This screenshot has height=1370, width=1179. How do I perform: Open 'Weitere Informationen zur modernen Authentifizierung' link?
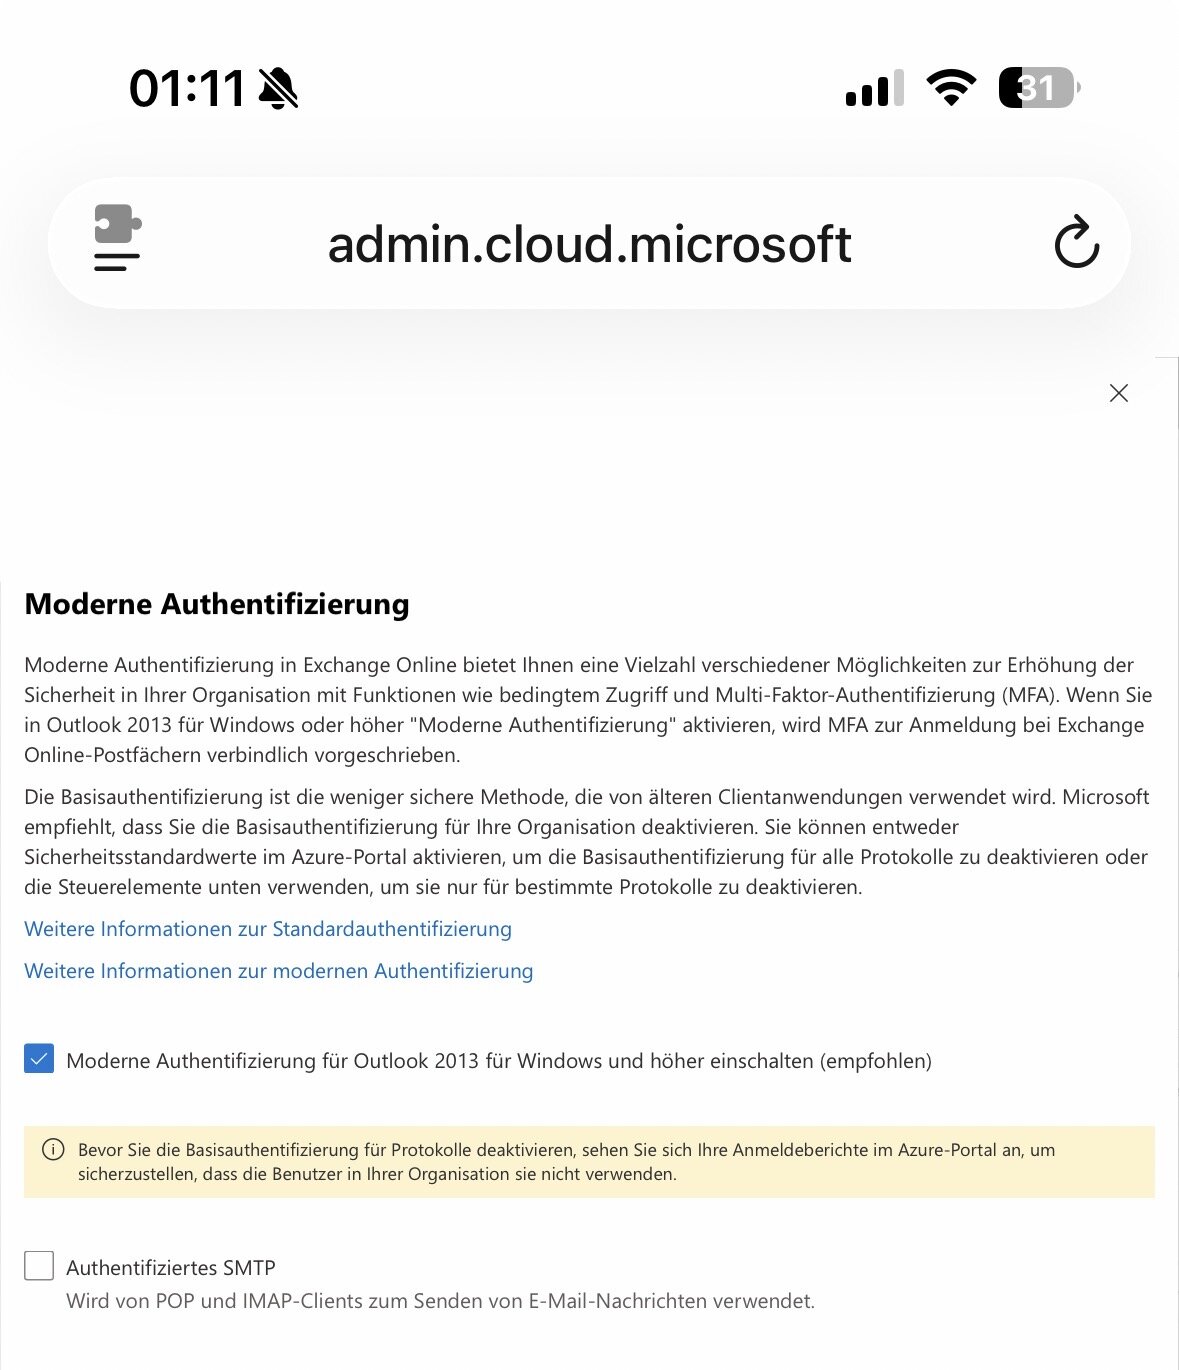click(x=279, y=971)
